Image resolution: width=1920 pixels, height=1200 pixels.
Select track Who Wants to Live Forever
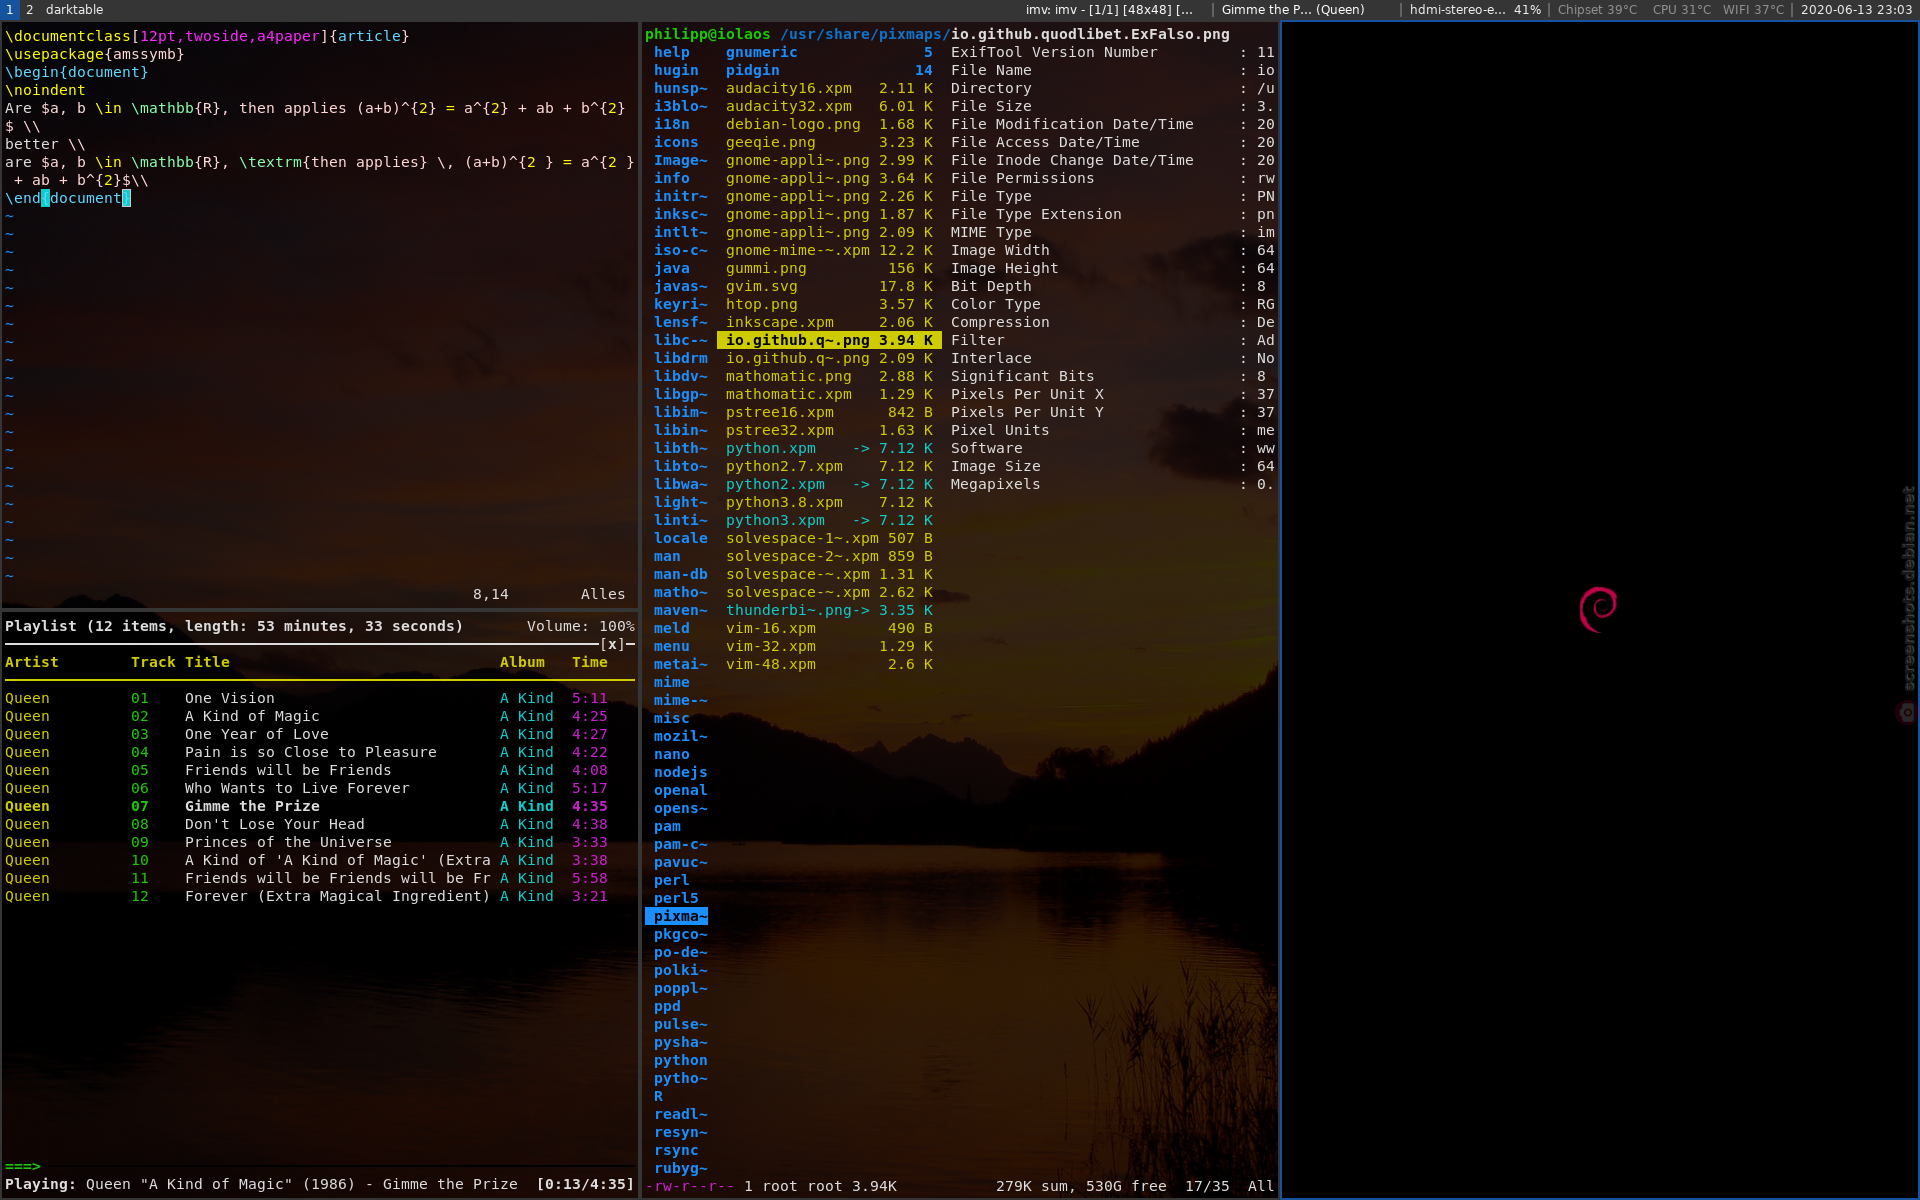pos(319,788)
